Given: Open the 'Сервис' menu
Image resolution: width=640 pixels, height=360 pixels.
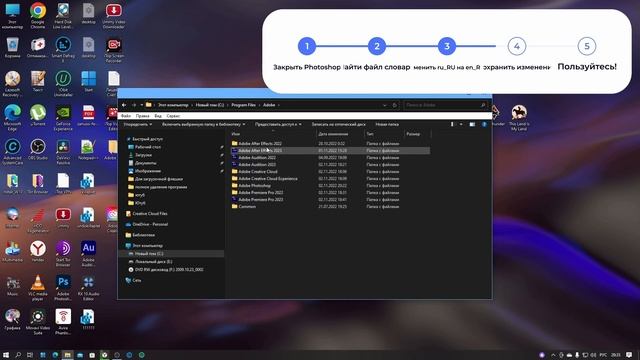Looking at the screenshot, I should click(x=173, y=116).
